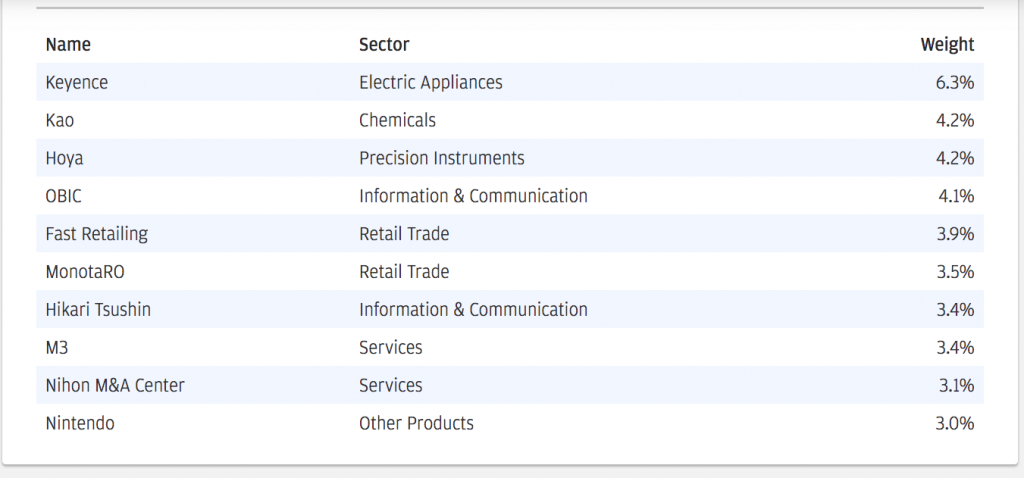Click the Hoya company name
Image resolution: width=1024 pixels, height=478 pixels.
pyautogui.click(x=64, y=159)
